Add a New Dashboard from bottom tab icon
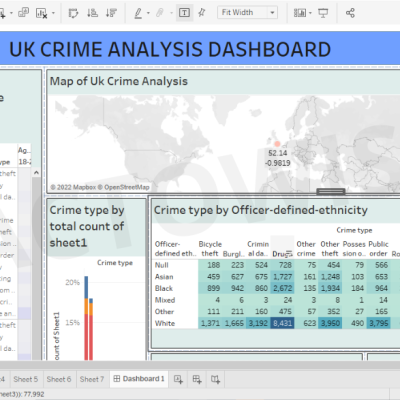400x400 pixels. click(197, 379)
